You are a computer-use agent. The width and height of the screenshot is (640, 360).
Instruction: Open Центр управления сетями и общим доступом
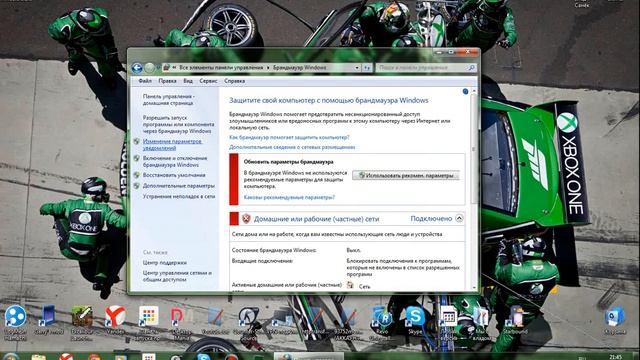click(177, 276)
